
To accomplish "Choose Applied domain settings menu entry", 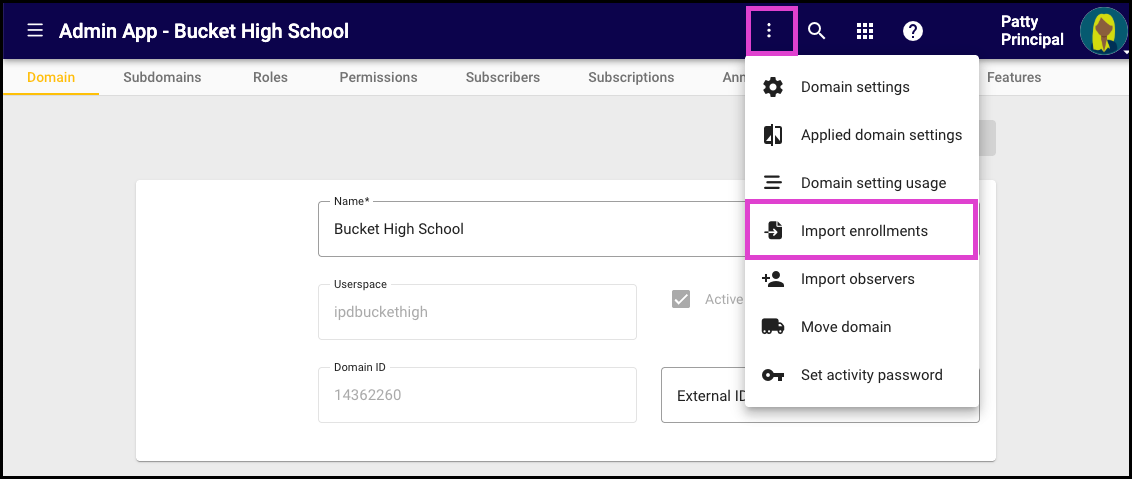I will pyautogui.click(x=862, y=135).
